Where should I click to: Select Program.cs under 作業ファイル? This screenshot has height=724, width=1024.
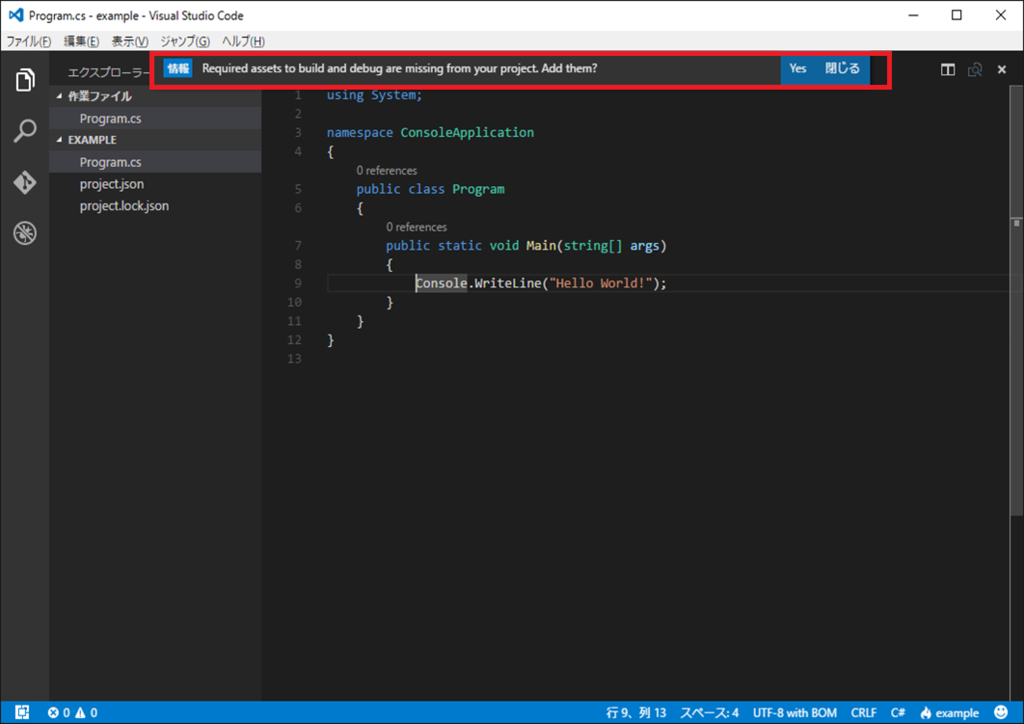pyautogui.click(x=155, y=118)
